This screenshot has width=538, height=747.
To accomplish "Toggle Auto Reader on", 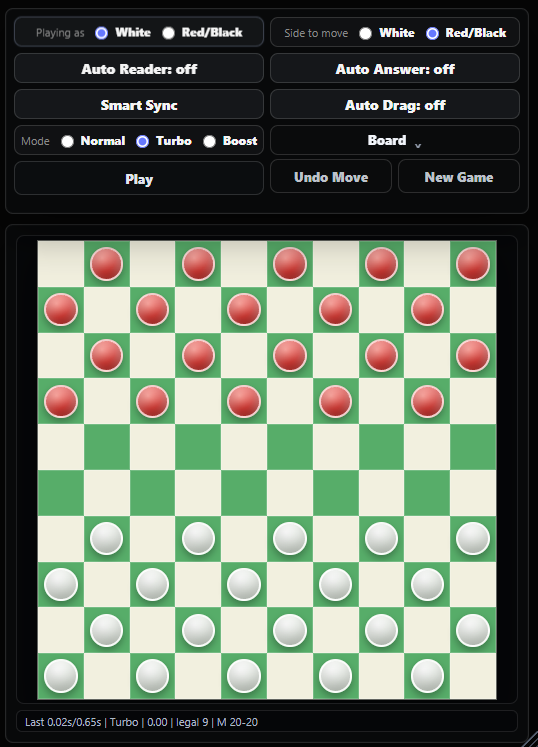I will (x=139, y=69).
